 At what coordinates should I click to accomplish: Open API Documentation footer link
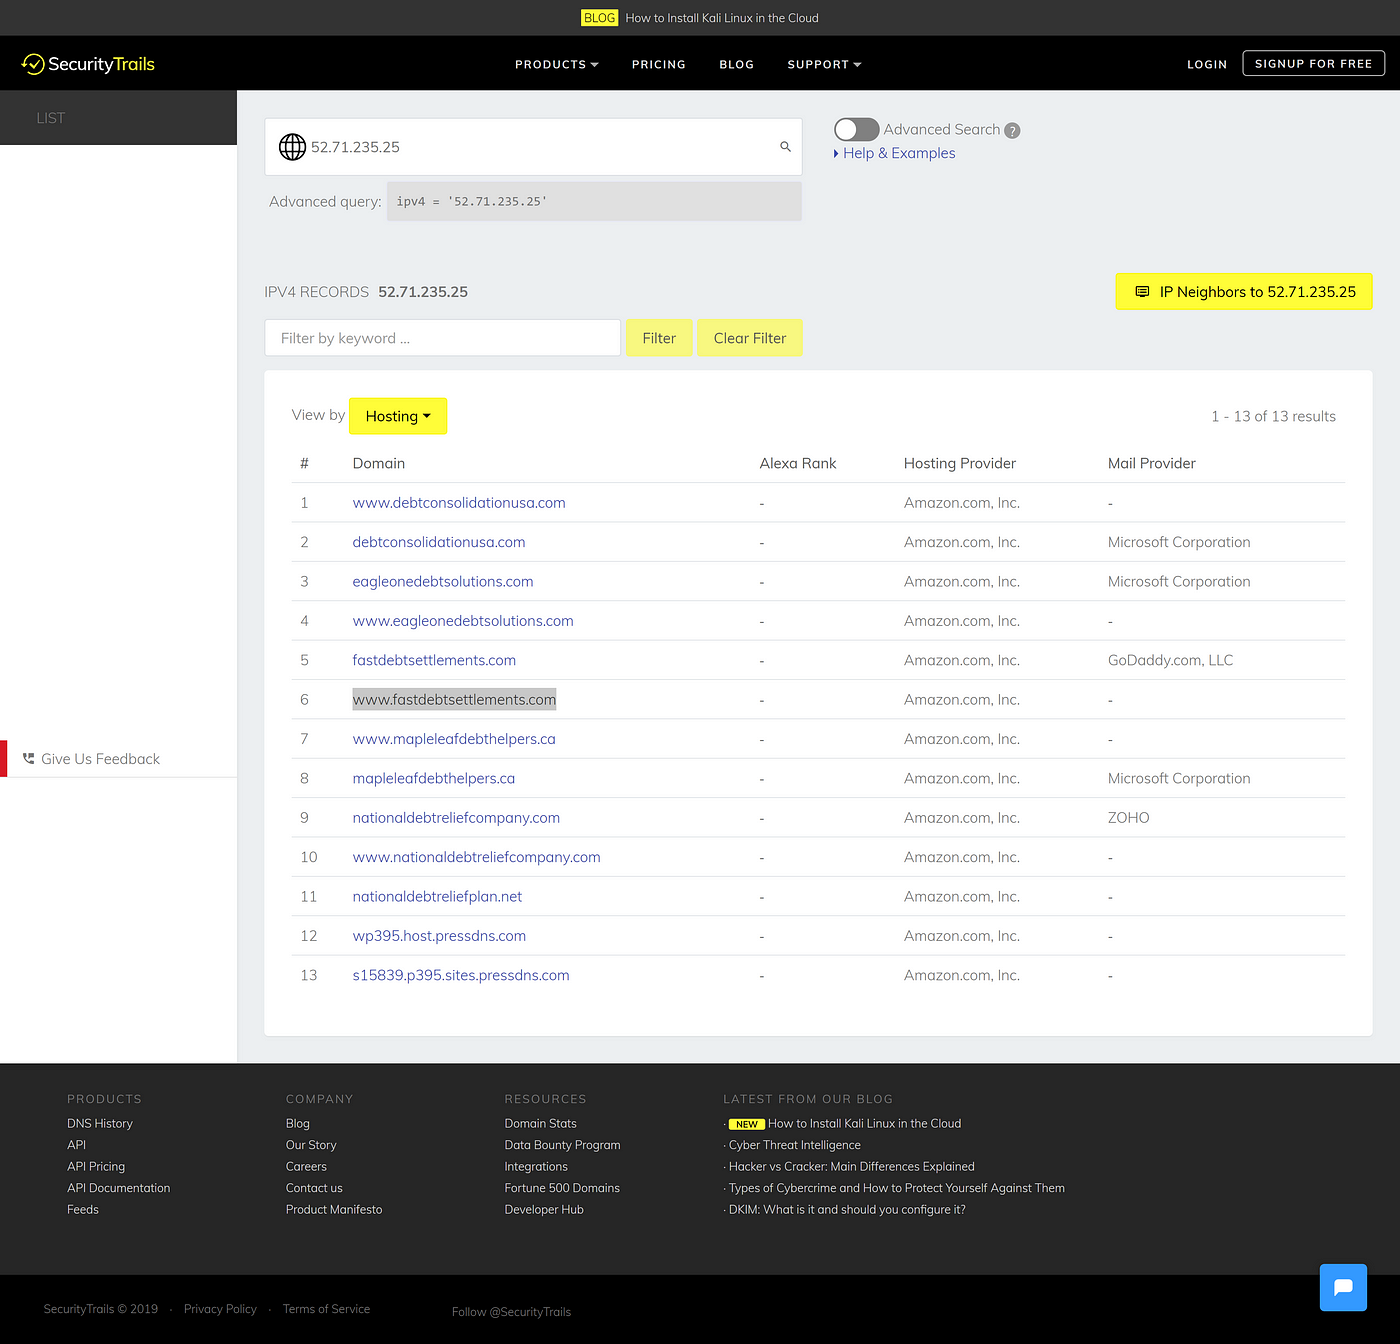point(119,1188)
